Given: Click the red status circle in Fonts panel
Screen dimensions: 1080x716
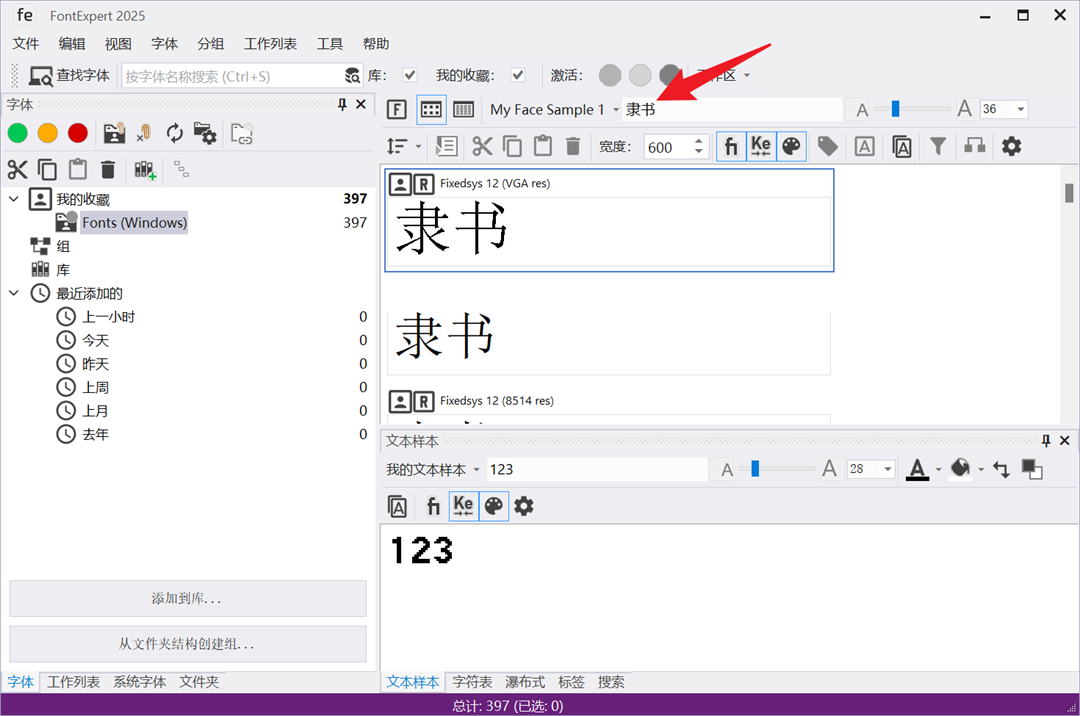Looking at the screenshot, I should [x=78, y=133].
